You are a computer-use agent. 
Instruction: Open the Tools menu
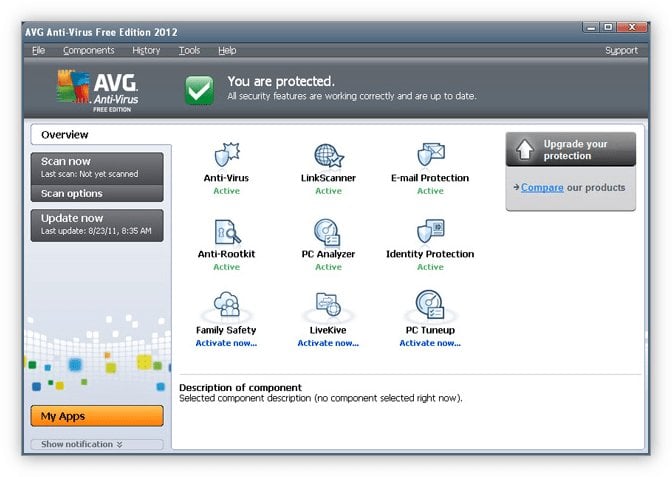click(189, 50)
